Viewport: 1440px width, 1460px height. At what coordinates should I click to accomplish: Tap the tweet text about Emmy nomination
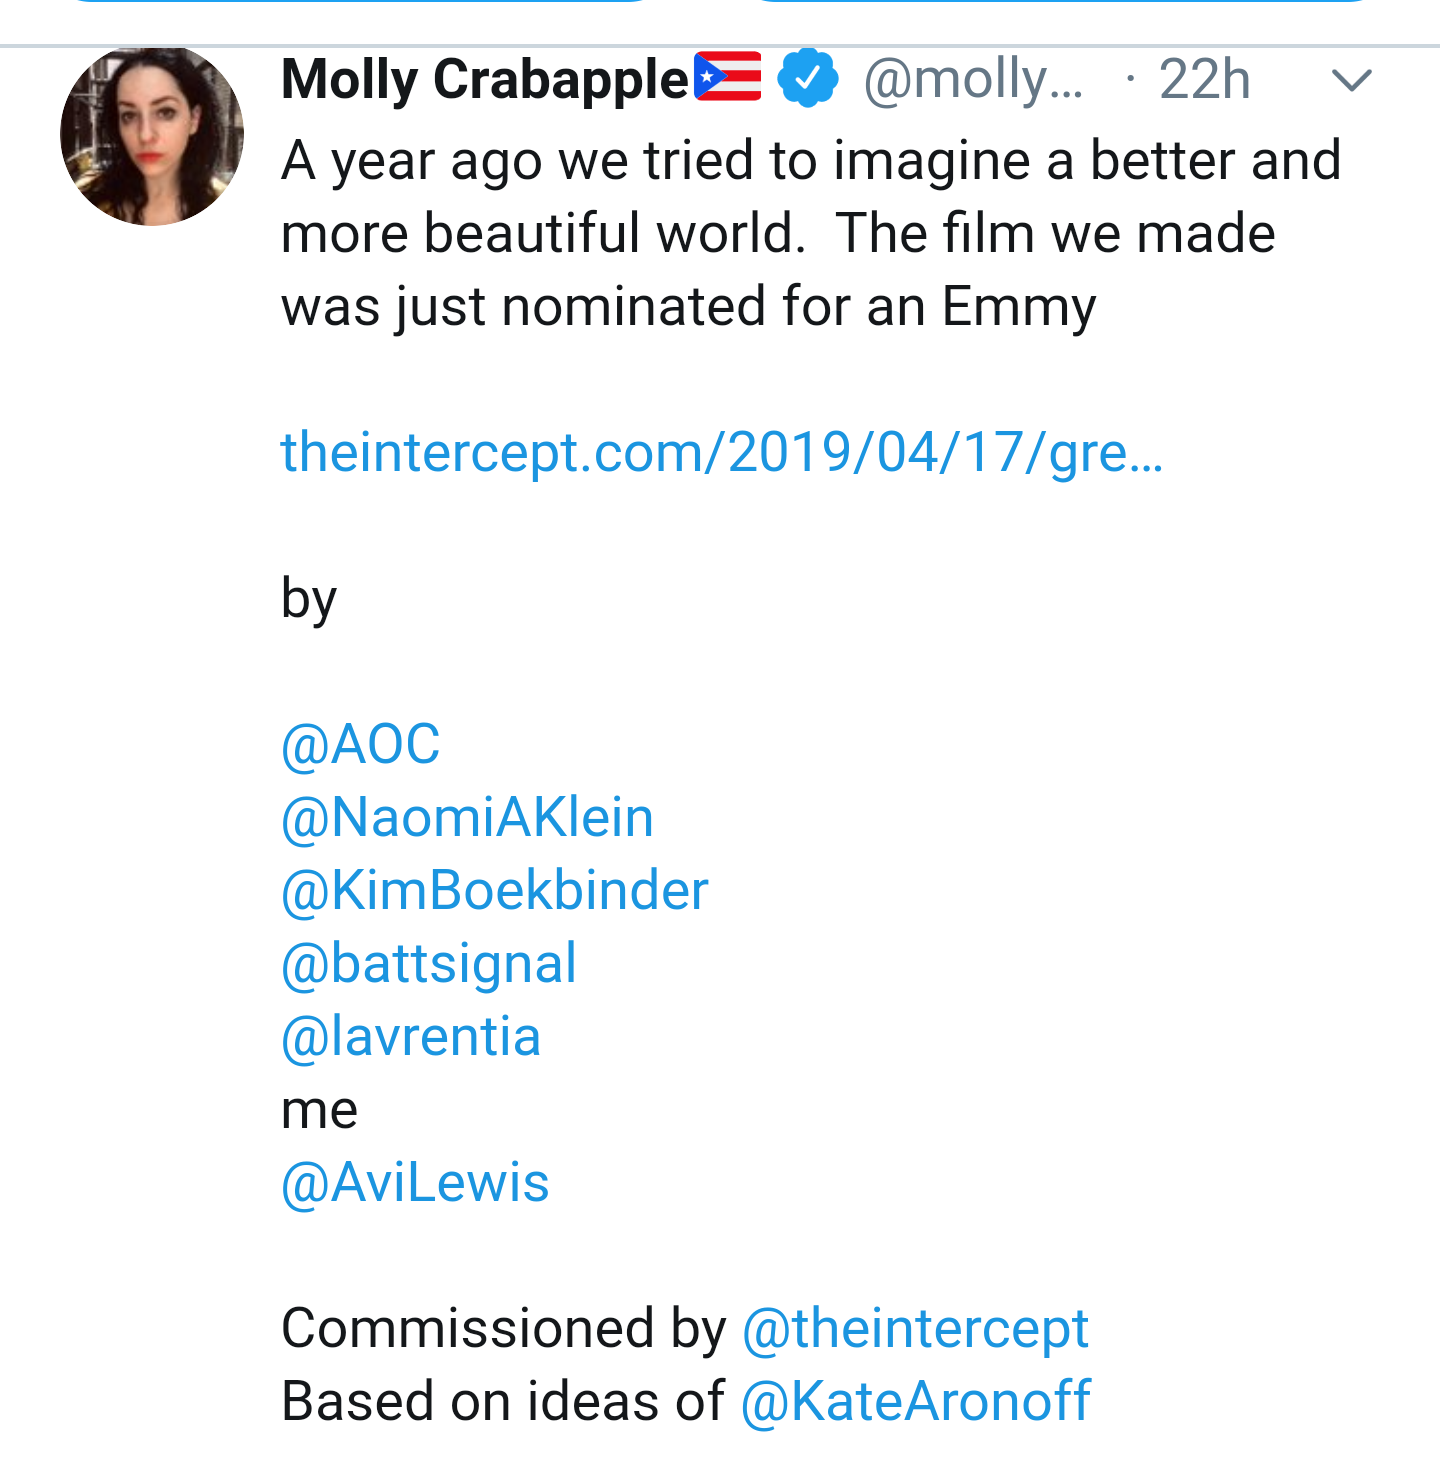[810, 233]
